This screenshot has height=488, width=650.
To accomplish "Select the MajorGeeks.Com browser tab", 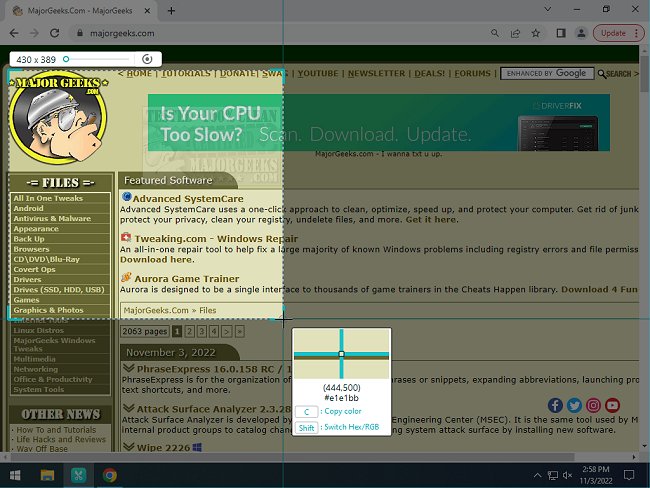I will point(81,11).
